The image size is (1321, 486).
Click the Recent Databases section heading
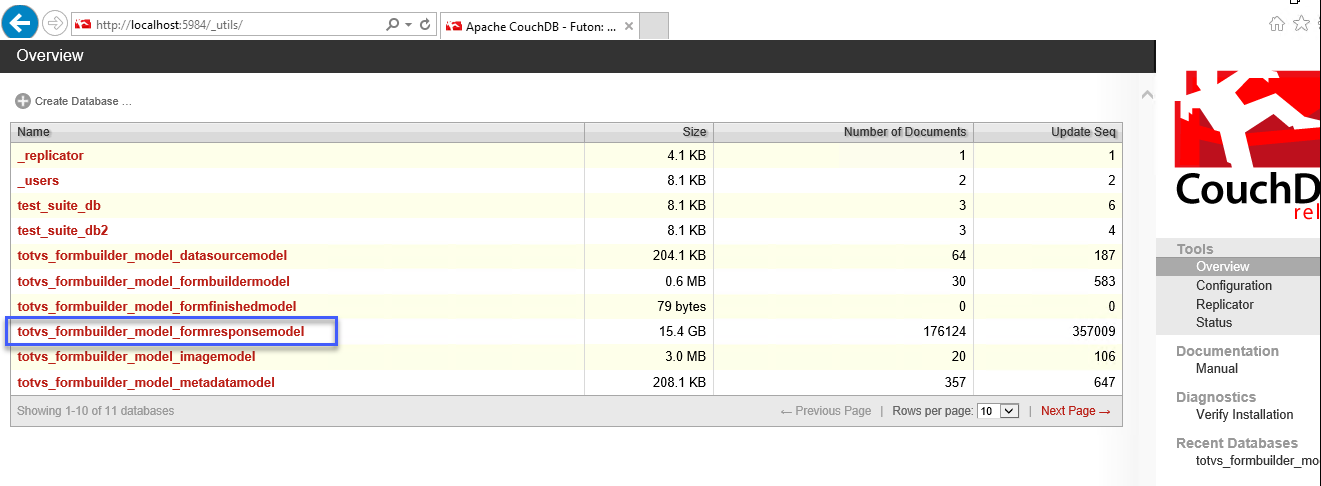[x=1236, y=443]
